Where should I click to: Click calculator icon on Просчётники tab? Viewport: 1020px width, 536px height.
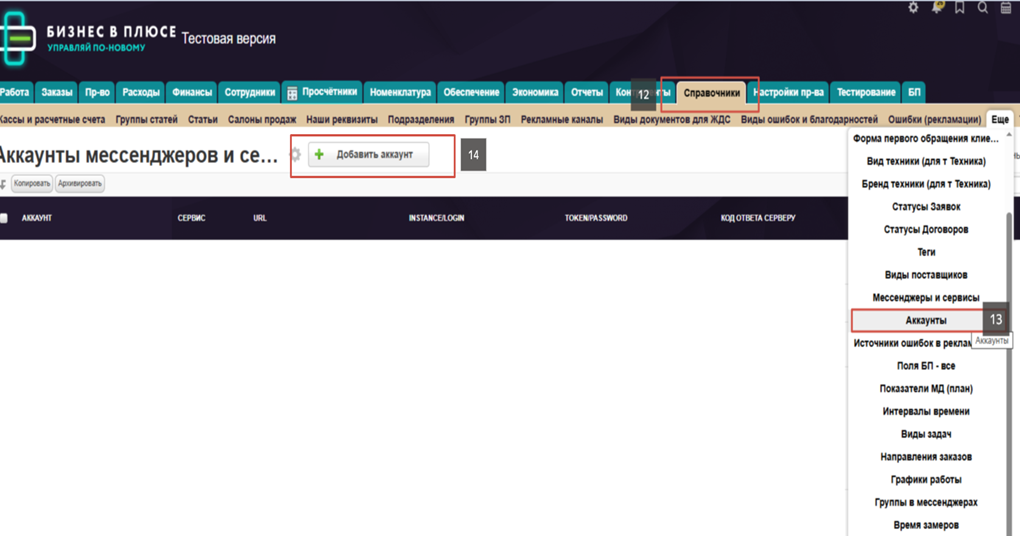point(293,93)
